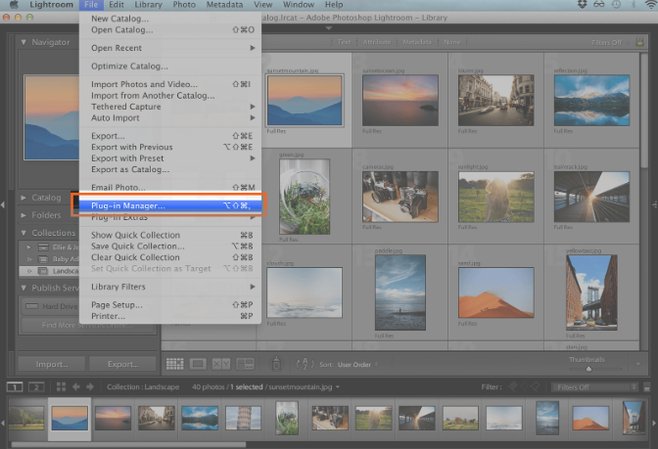Open the Apple menu
The image size is (658, 449).
[x=14, y=5]
